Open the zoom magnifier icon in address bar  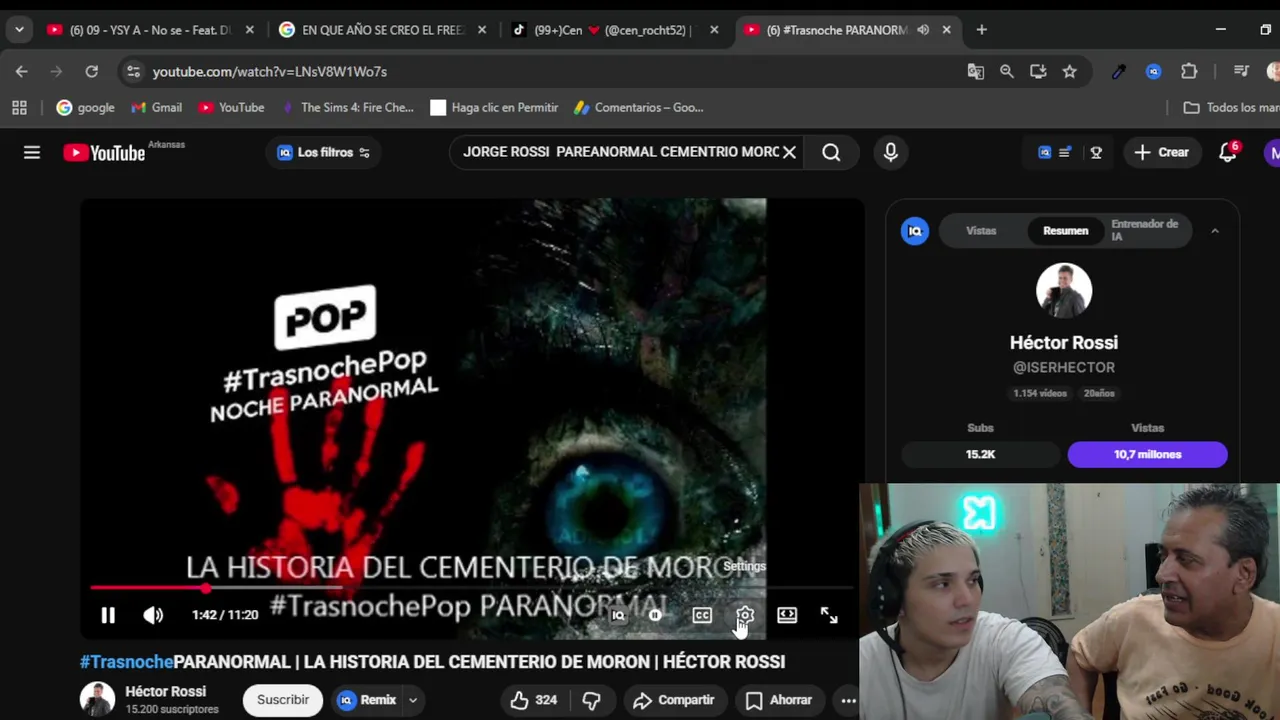[x=1007, y=71]
